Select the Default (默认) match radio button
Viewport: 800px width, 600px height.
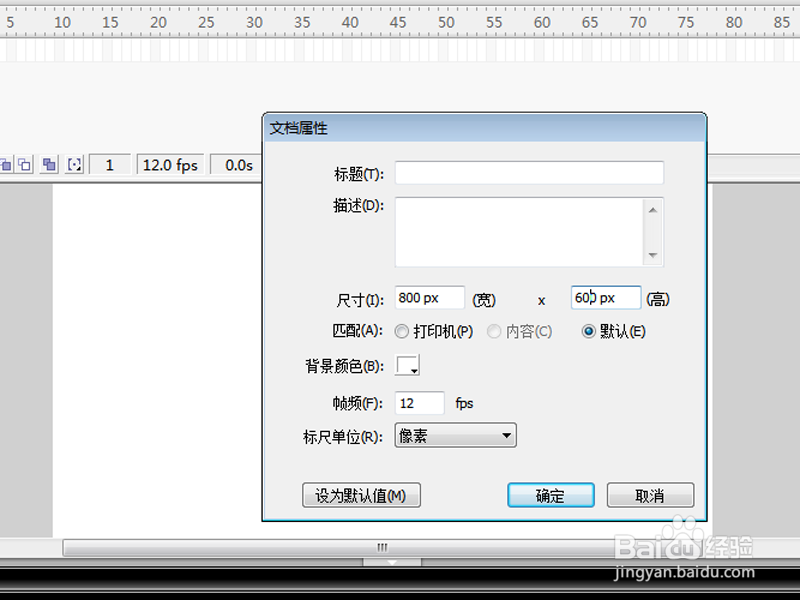coord(588,332)
